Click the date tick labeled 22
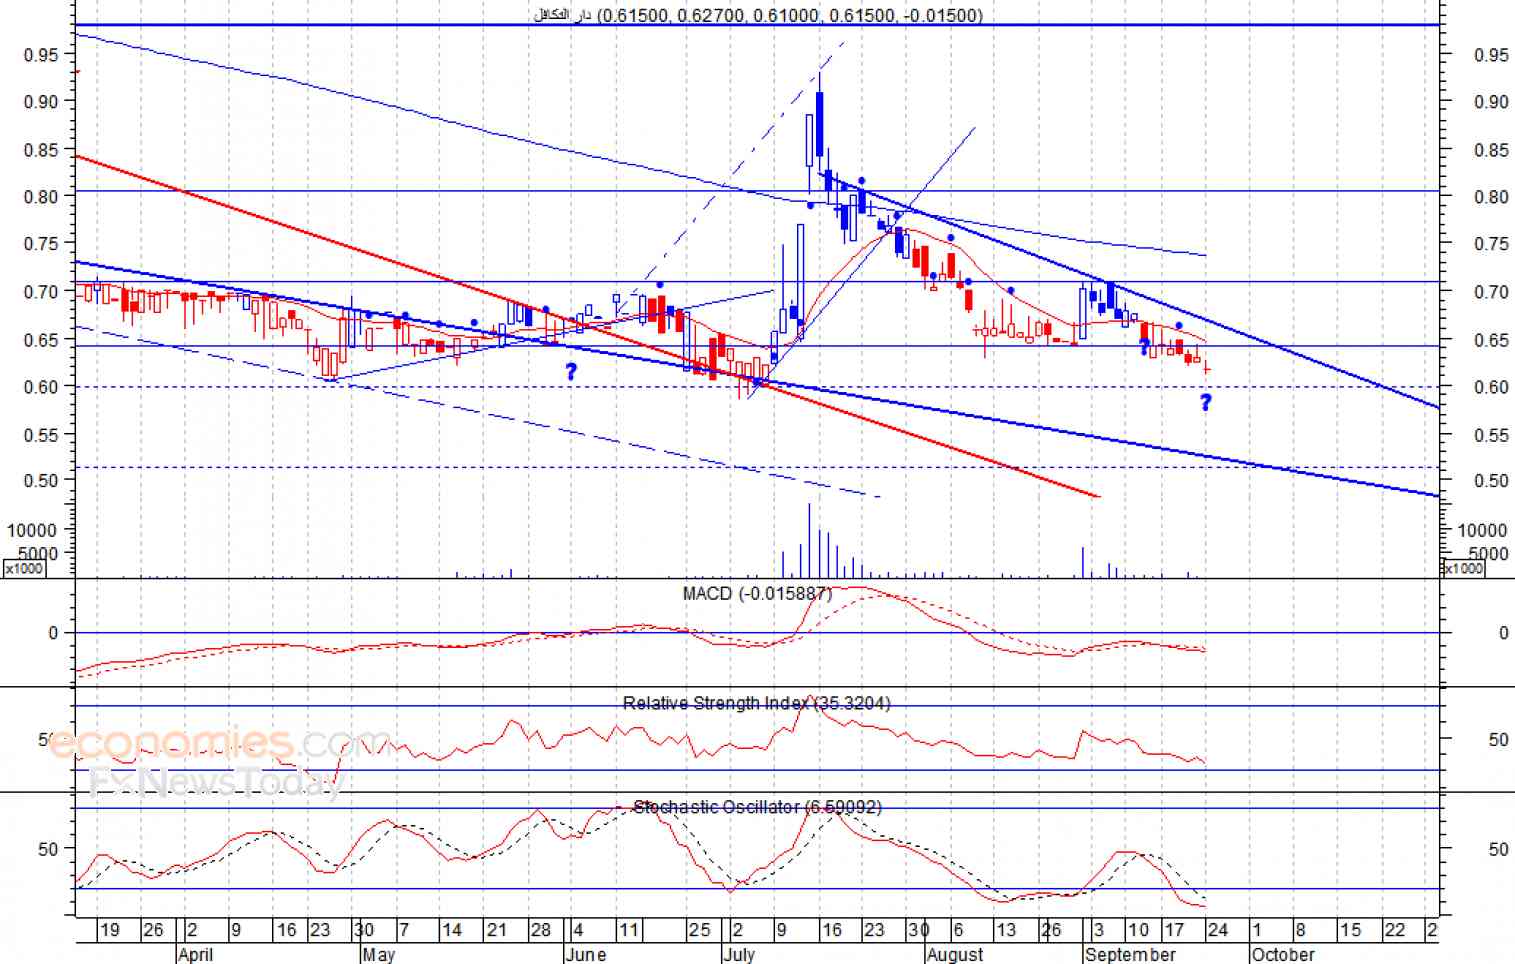The image size is (1515, 964). coord(1394,930)
